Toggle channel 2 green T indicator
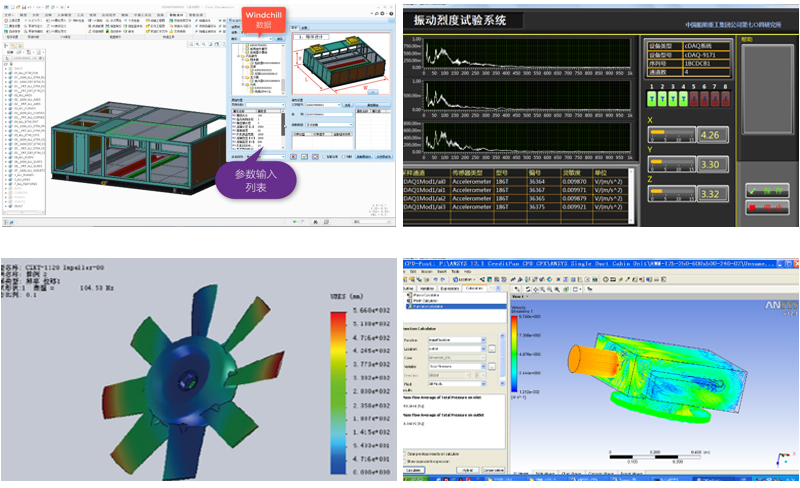The width and height of the screenshot is (800, 488). click(662, 98)
